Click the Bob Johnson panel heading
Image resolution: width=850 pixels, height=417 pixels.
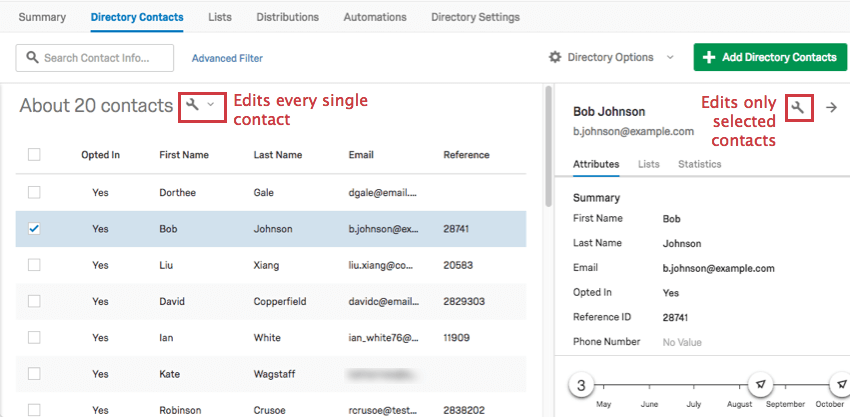click(609, 112)
